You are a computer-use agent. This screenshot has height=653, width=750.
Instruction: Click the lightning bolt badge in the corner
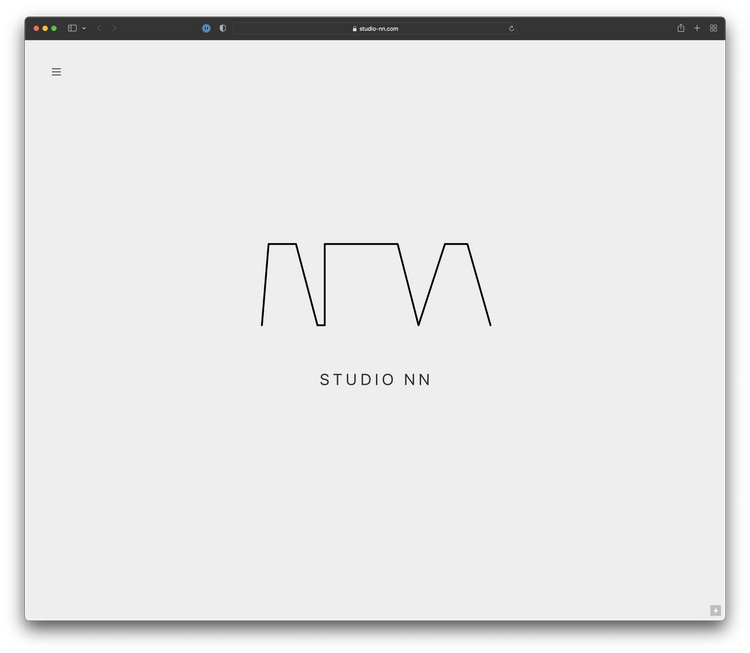point(715,610)
